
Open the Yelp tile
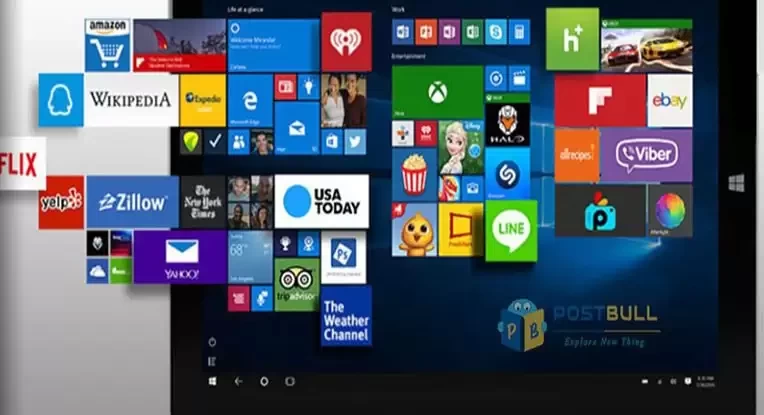(x=61, y=203)
